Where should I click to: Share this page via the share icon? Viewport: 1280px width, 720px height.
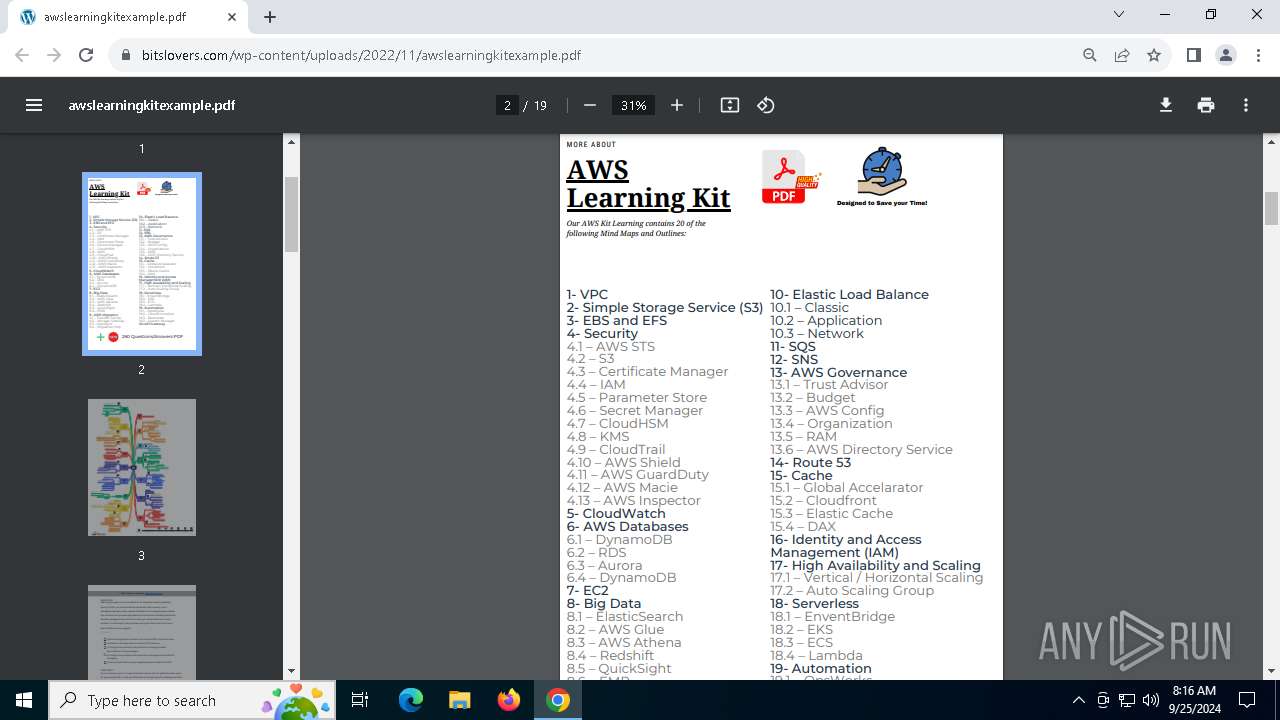tap(1122, 55)
